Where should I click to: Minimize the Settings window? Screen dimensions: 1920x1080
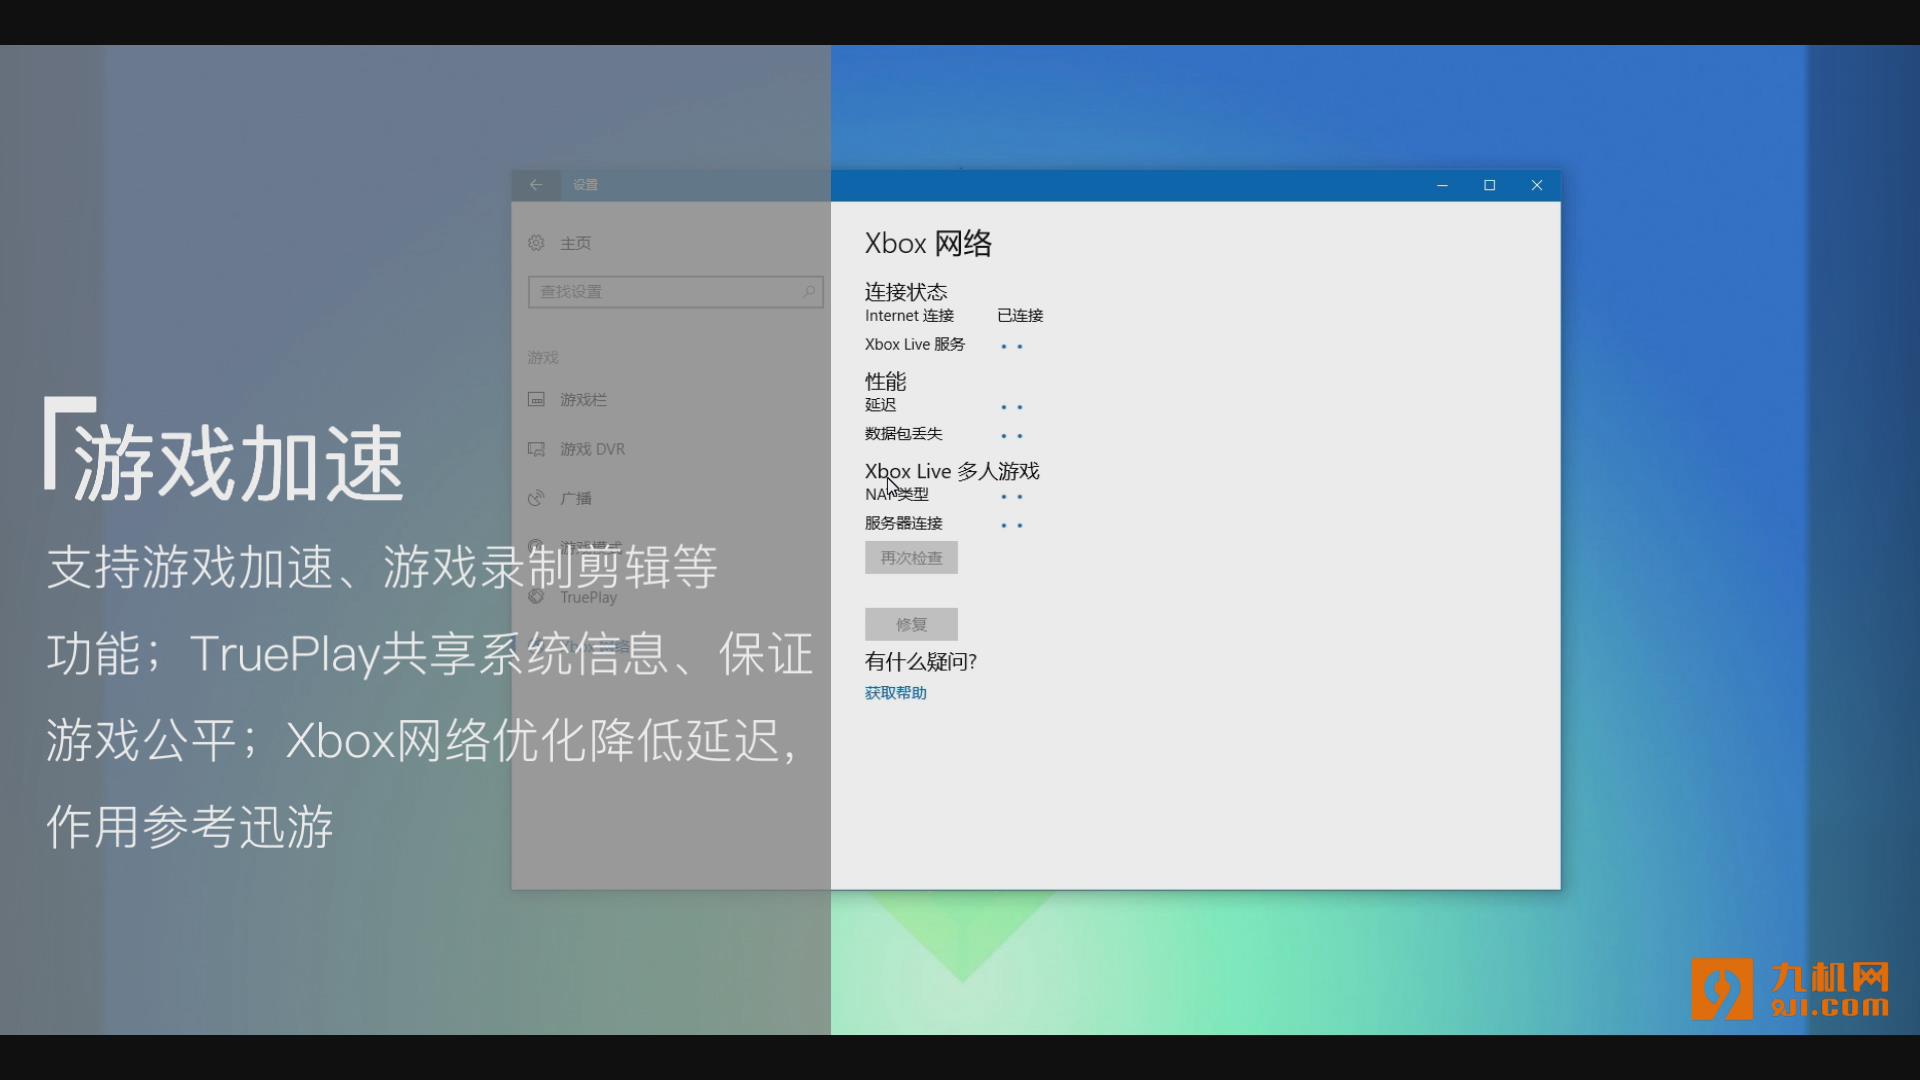(x=1442, y=185)
